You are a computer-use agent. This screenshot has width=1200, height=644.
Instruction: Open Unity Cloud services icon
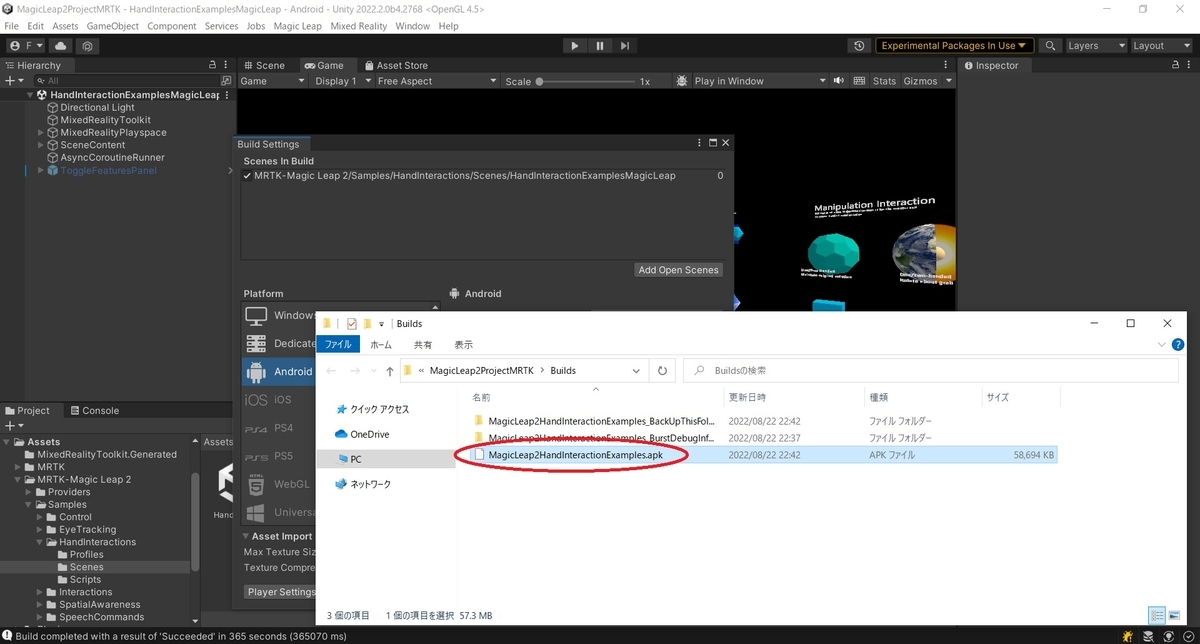(61, 46)
